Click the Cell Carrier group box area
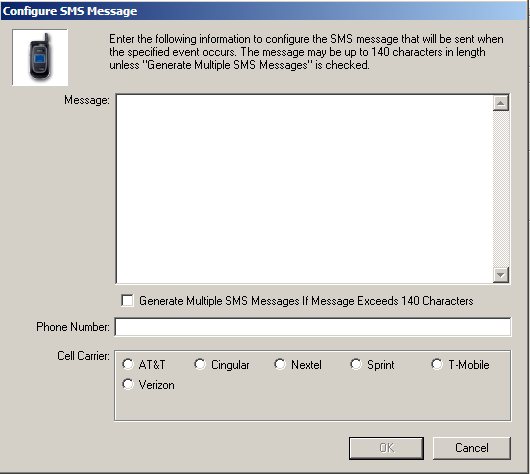The height and width of the screenshot is (474, 530). tap(313, 385)
